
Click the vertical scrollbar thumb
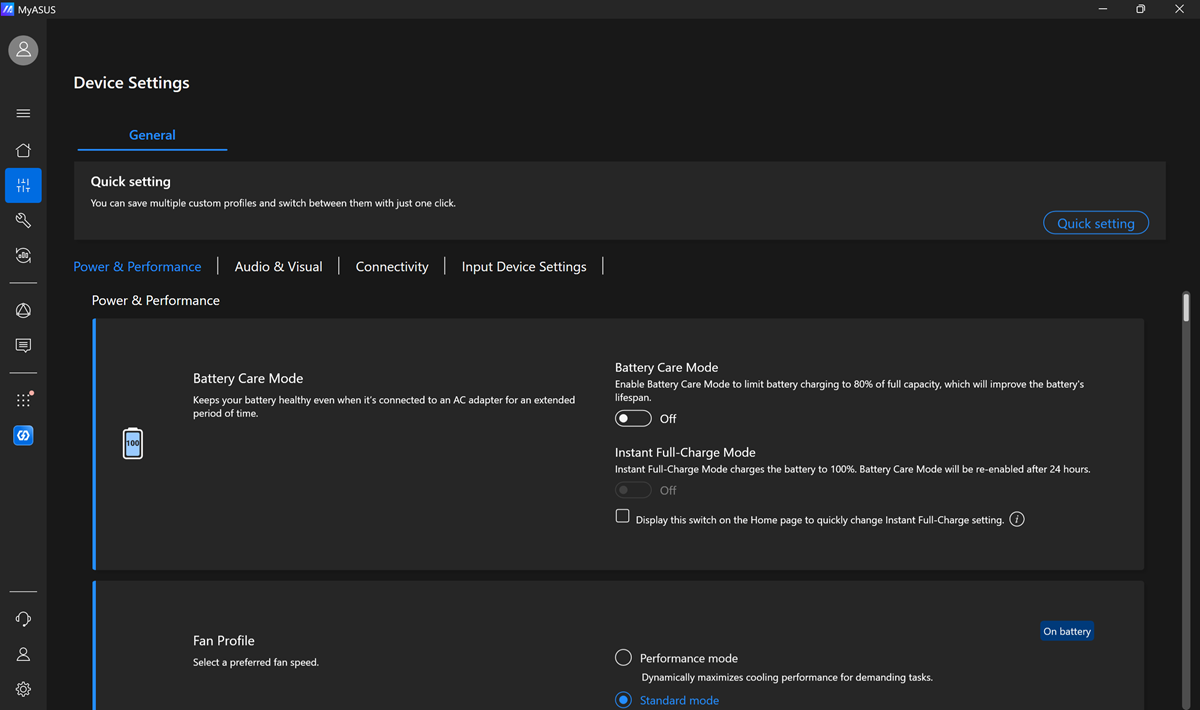[x=1186, y=307]
